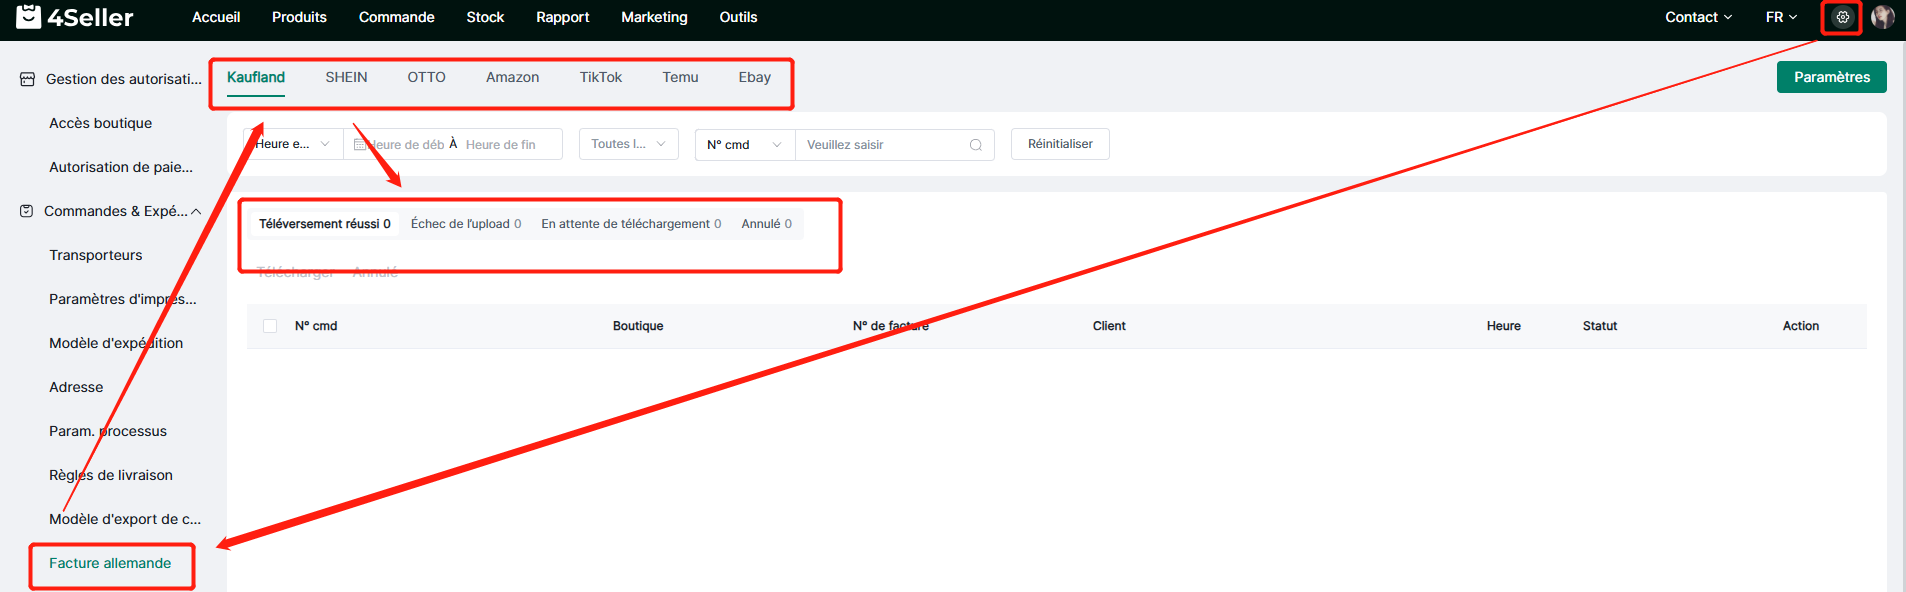Click the Commandes & Expédition icon

(27, 211)
